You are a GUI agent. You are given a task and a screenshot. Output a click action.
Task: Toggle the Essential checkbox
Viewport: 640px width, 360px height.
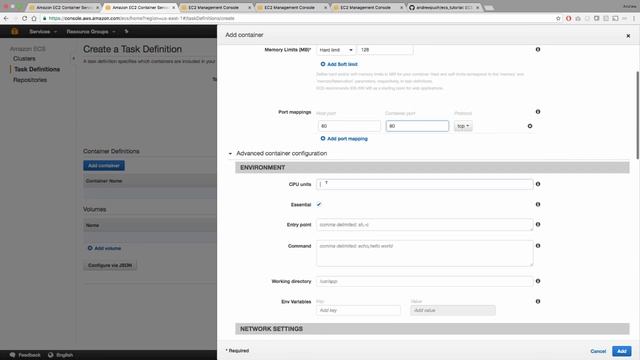[319, 204]
